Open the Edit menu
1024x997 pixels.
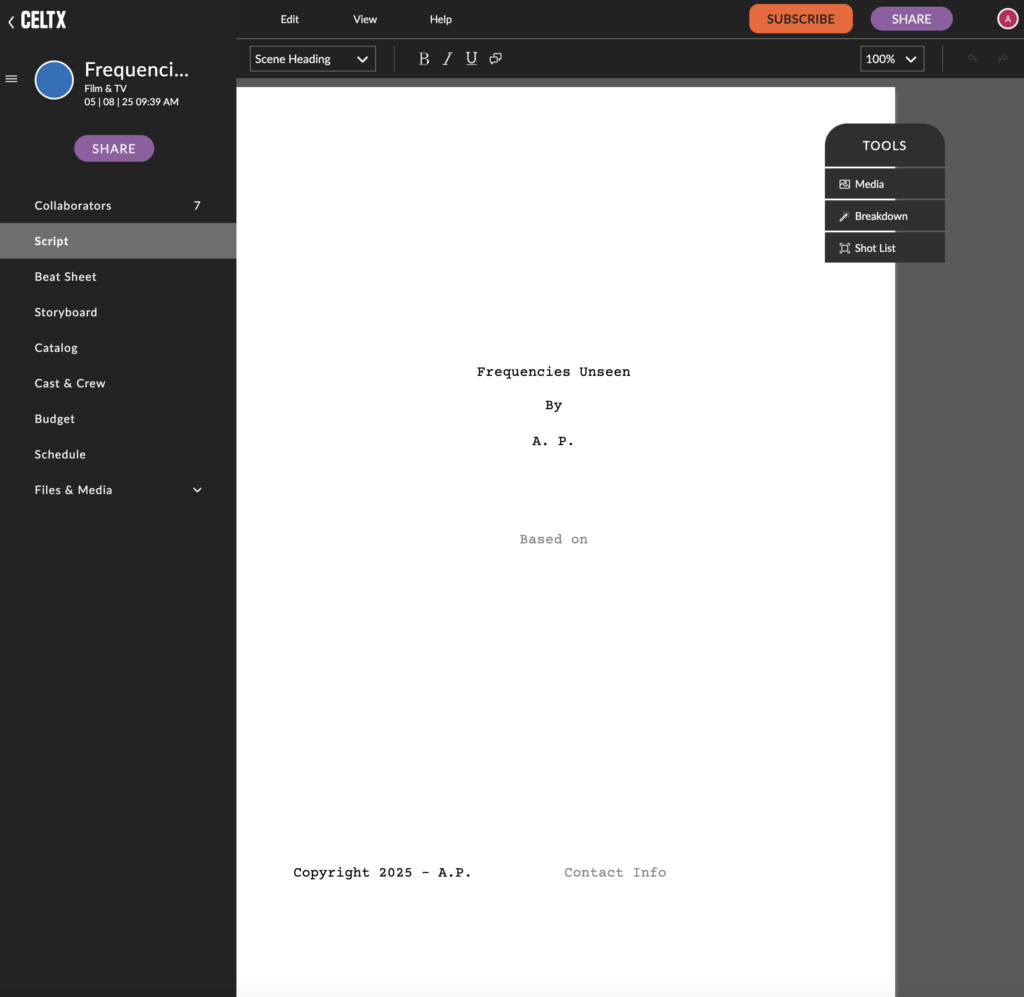[x=289, y=19]
